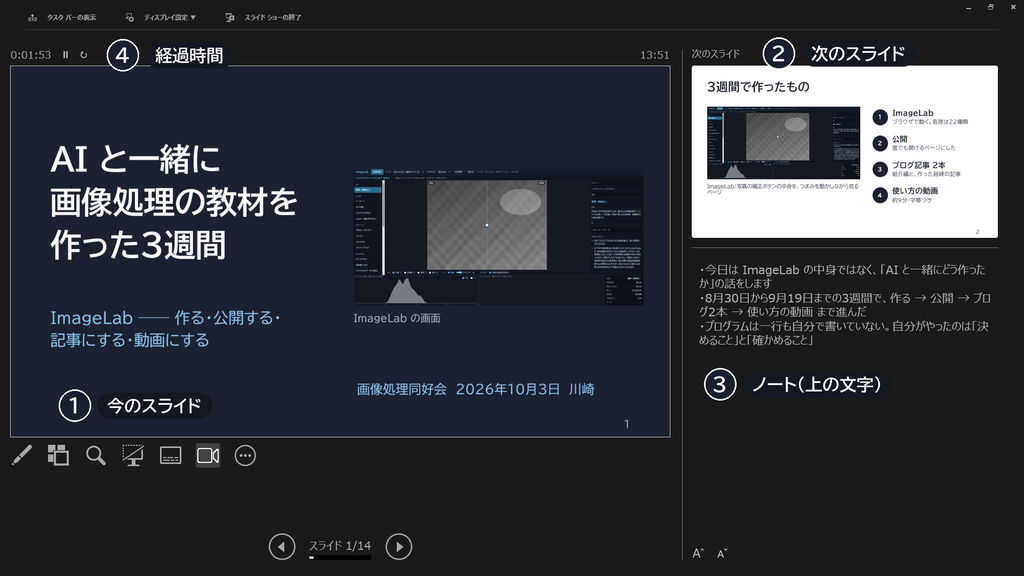Click the スライド 1/14 slide counter
1024x576 pixels.
[340, 545]
